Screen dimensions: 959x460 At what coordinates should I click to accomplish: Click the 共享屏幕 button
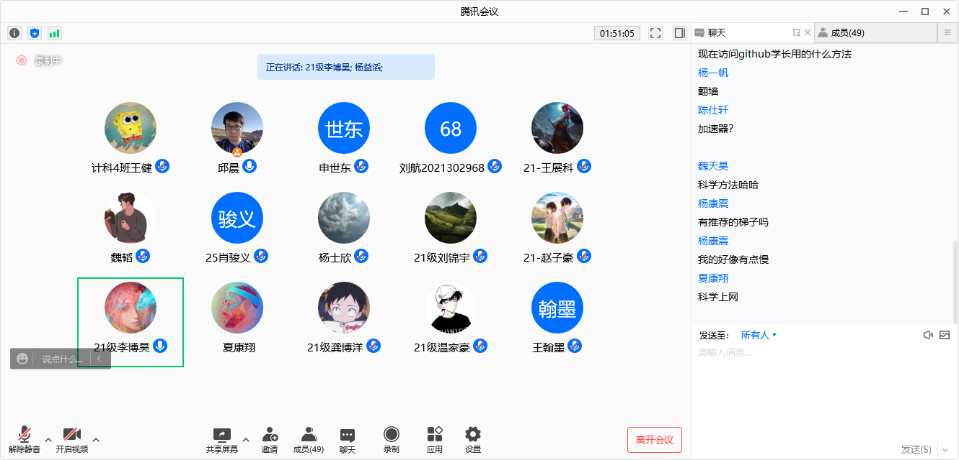click(221, 438)
